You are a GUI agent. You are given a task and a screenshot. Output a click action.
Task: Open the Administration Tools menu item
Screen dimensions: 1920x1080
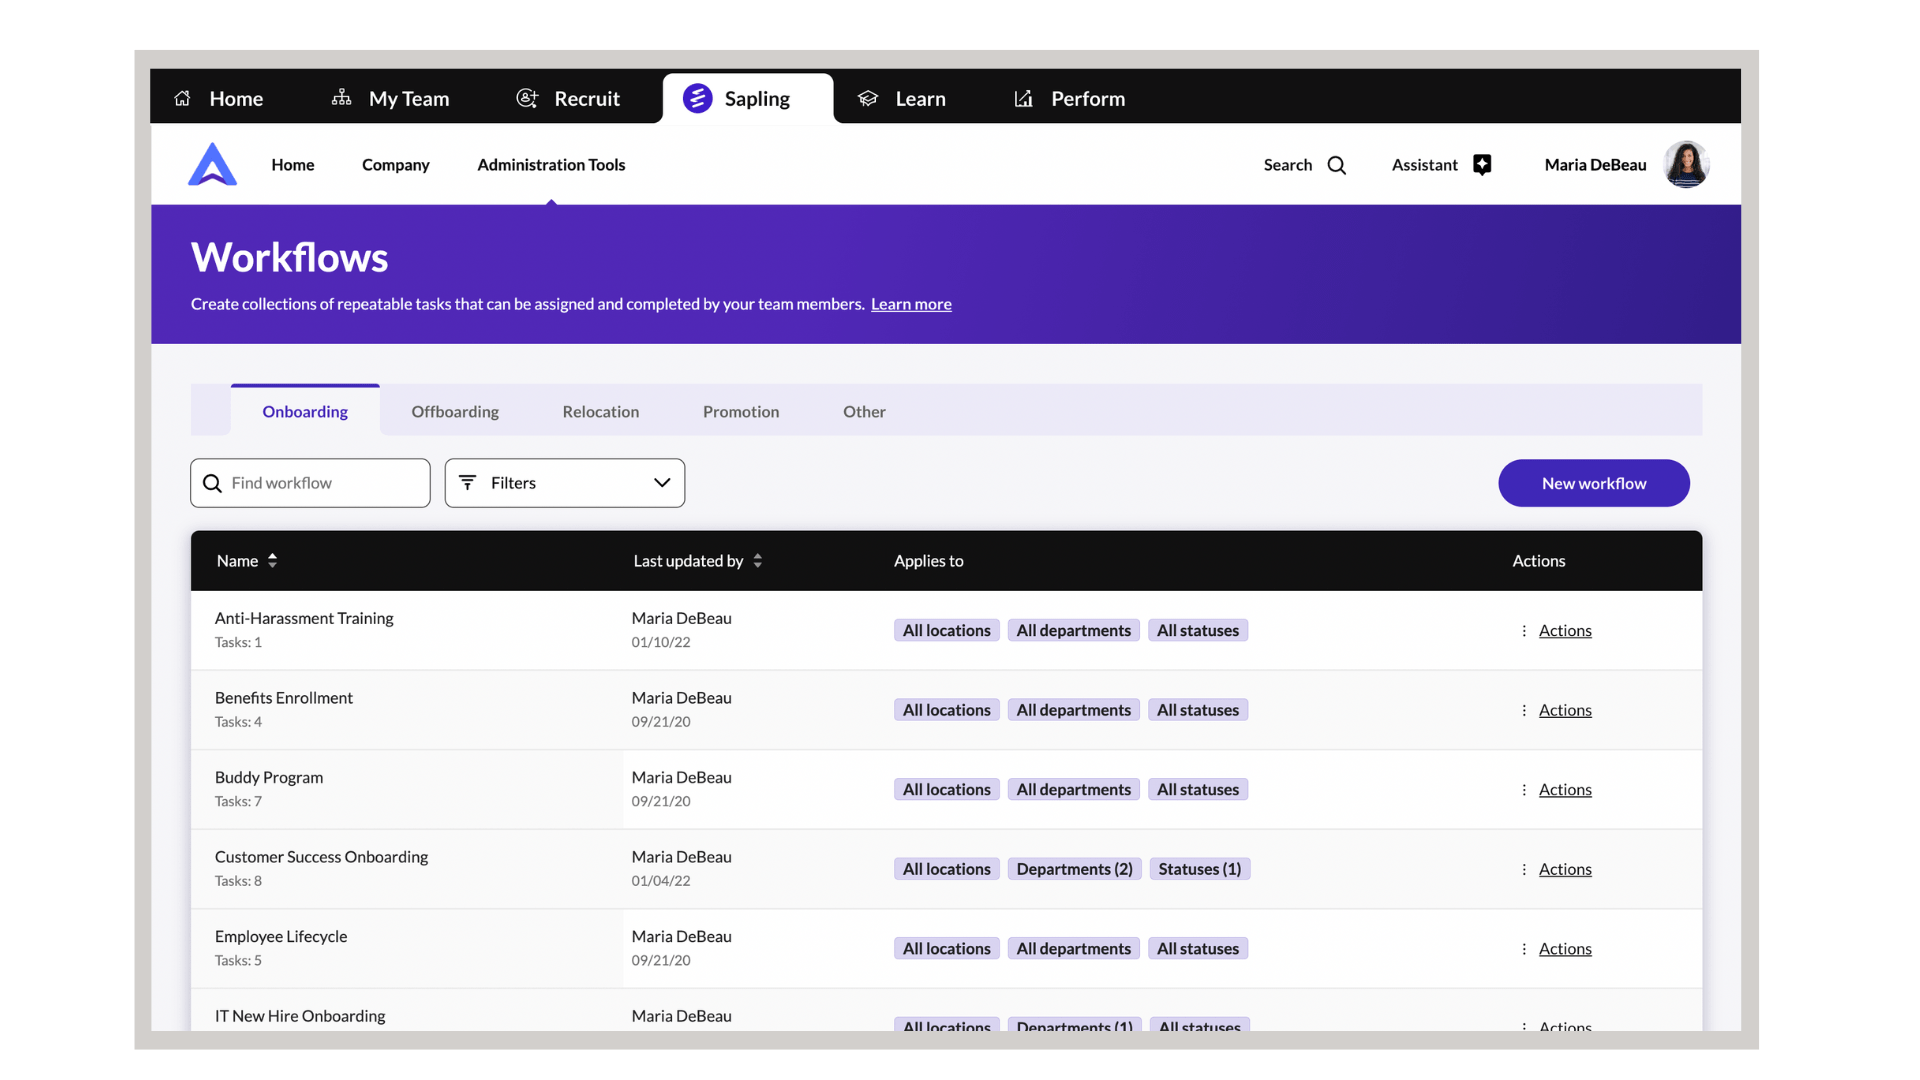tap(551, 165)
